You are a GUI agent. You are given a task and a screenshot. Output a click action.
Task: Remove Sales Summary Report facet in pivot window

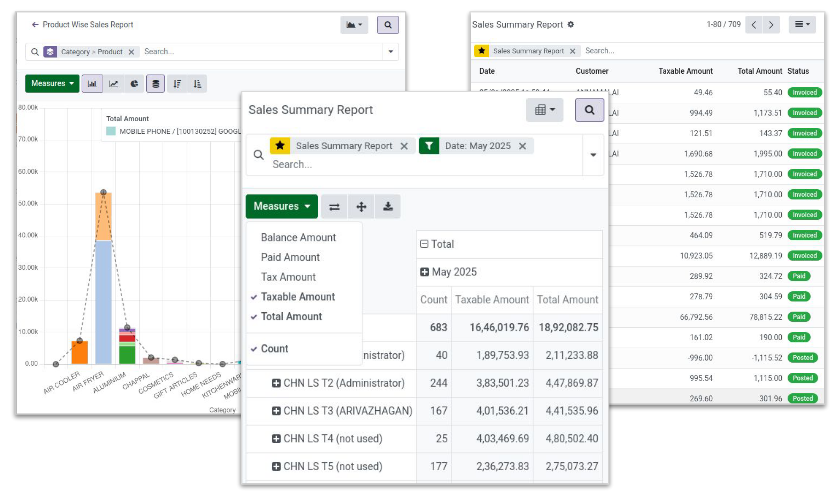point(404,146)
